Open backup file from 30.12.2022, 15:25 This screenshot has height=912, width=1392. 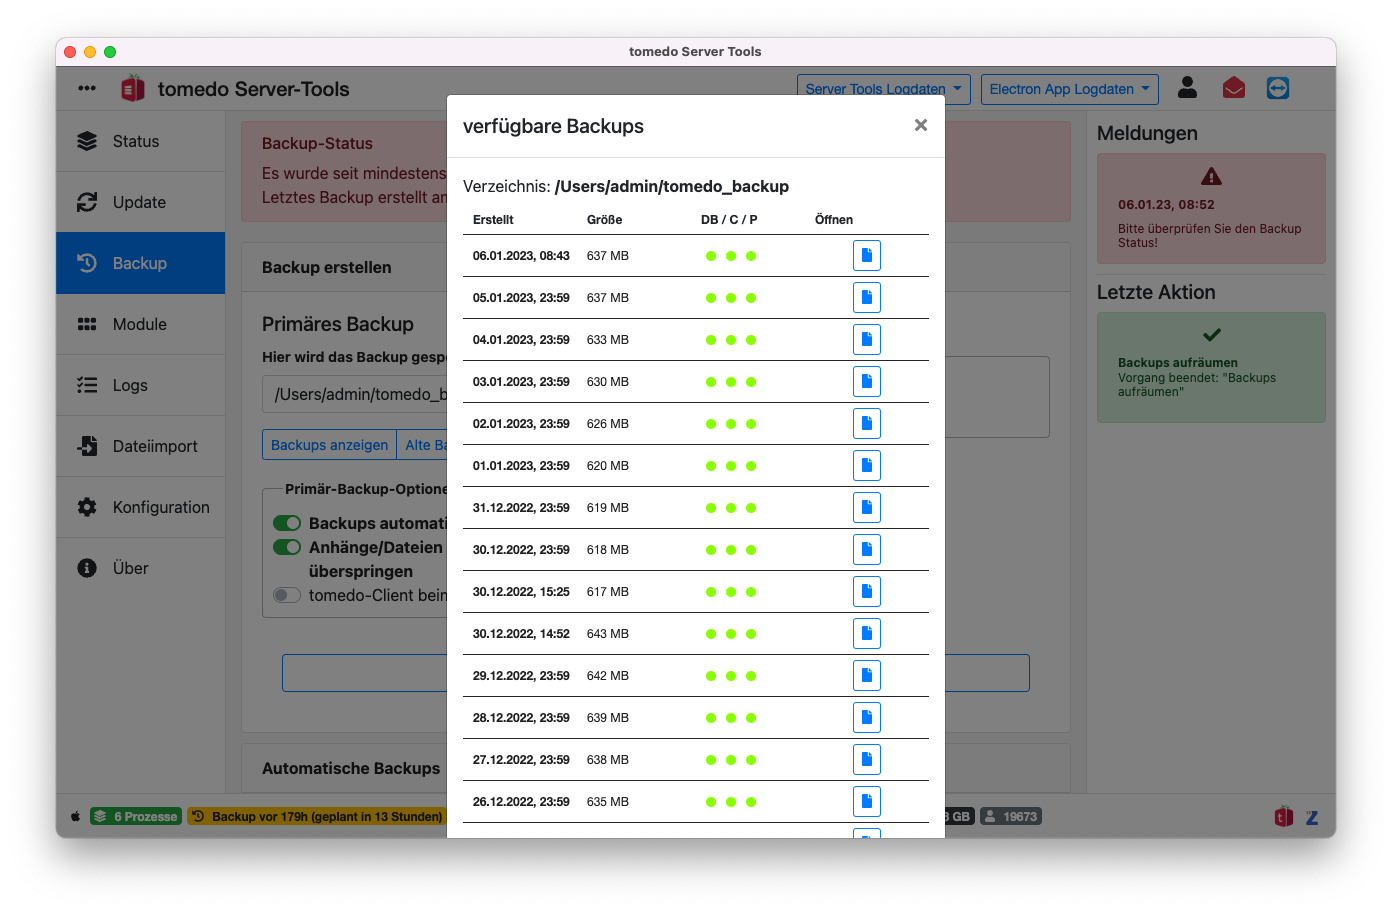click(x=866, y=592)
